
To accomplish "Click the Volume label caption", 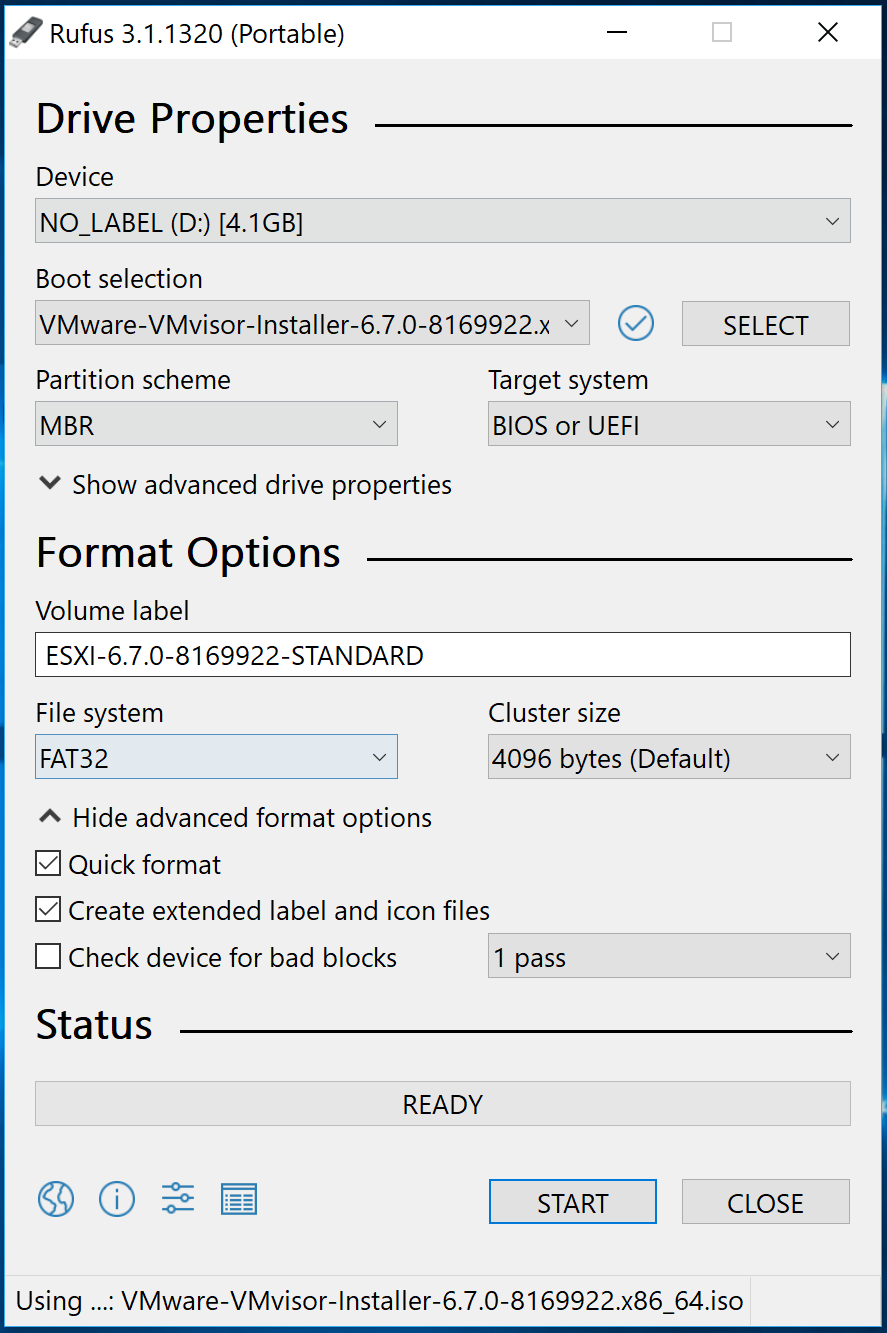I will [x=112, y=611].
